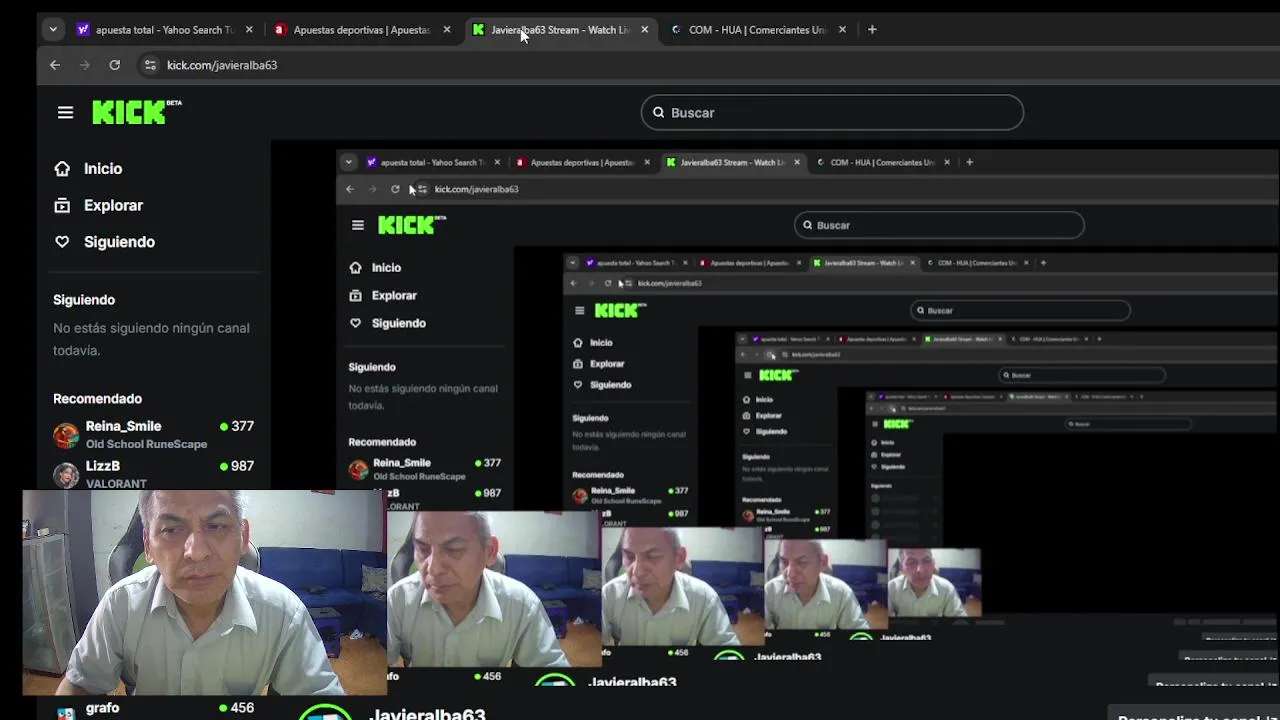Open the tab search dropdown arrow
The image size is (1280, 720).
tap(53, 30)
